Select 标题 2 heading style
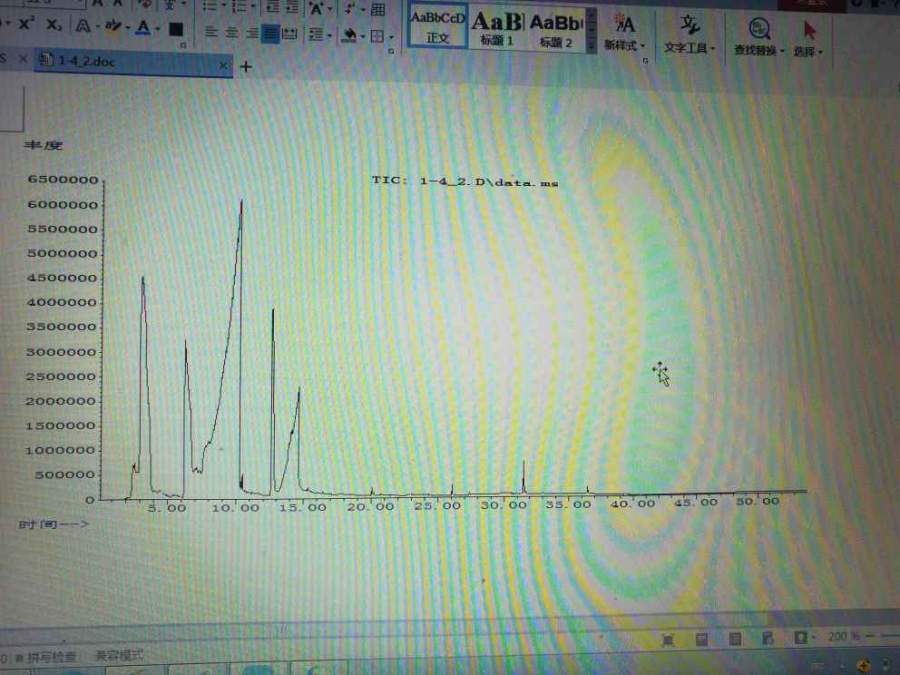 click(556, 30)
